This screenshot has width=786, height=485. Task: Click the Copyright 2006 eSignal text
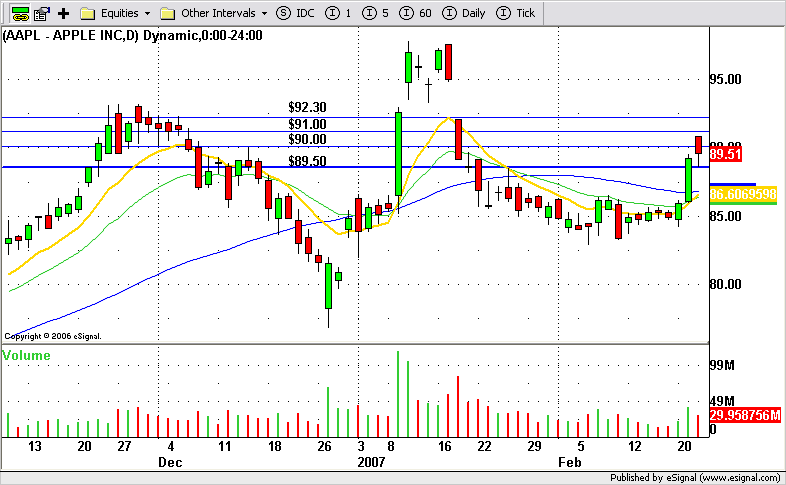(53, 336)
